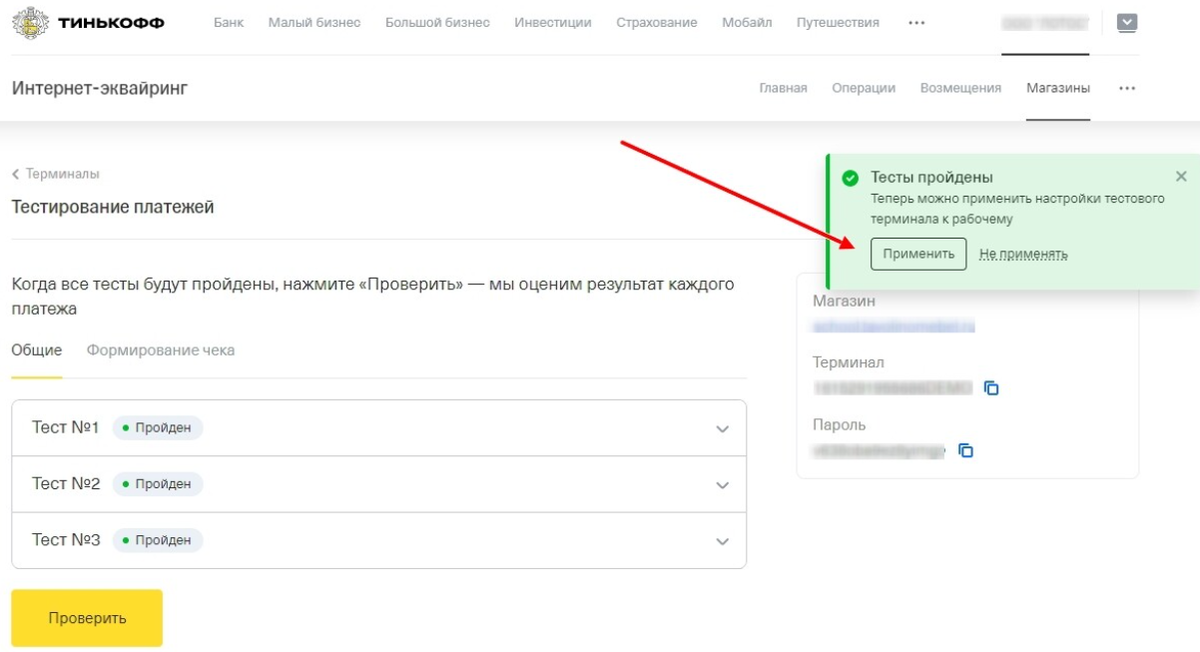1200x652 pixels.
Task: Click the Не применять link
Action: (x=1023, y=255)
